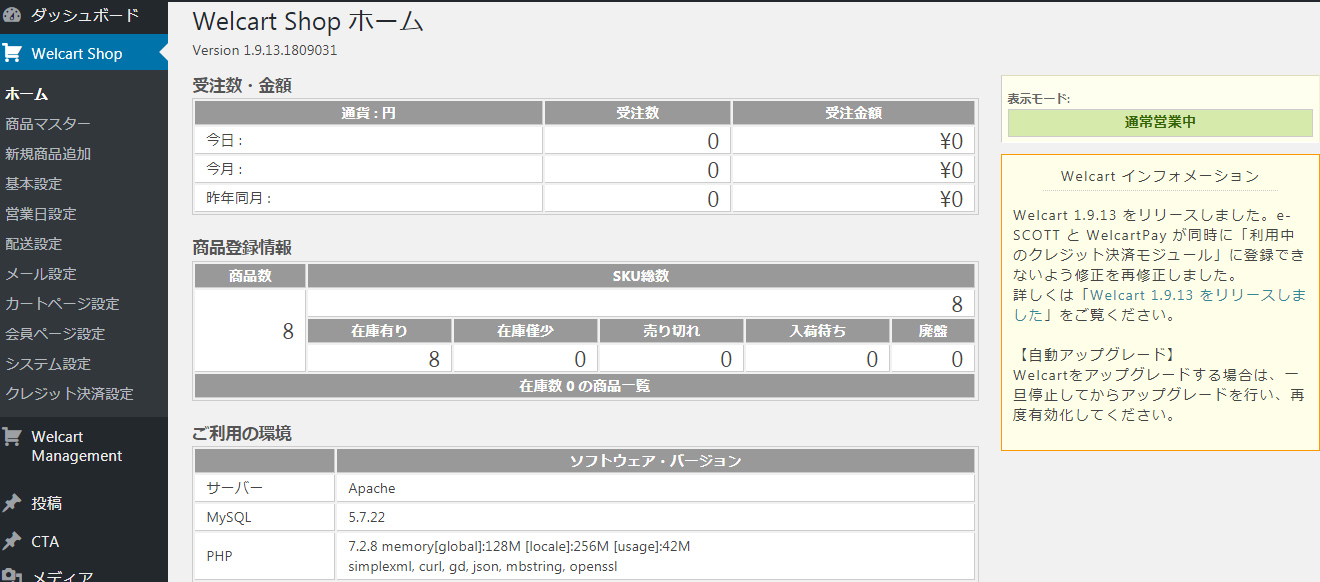Click the pin icon beside 投稿
This screenshot has width=1320, height=582.
point(12,503)
